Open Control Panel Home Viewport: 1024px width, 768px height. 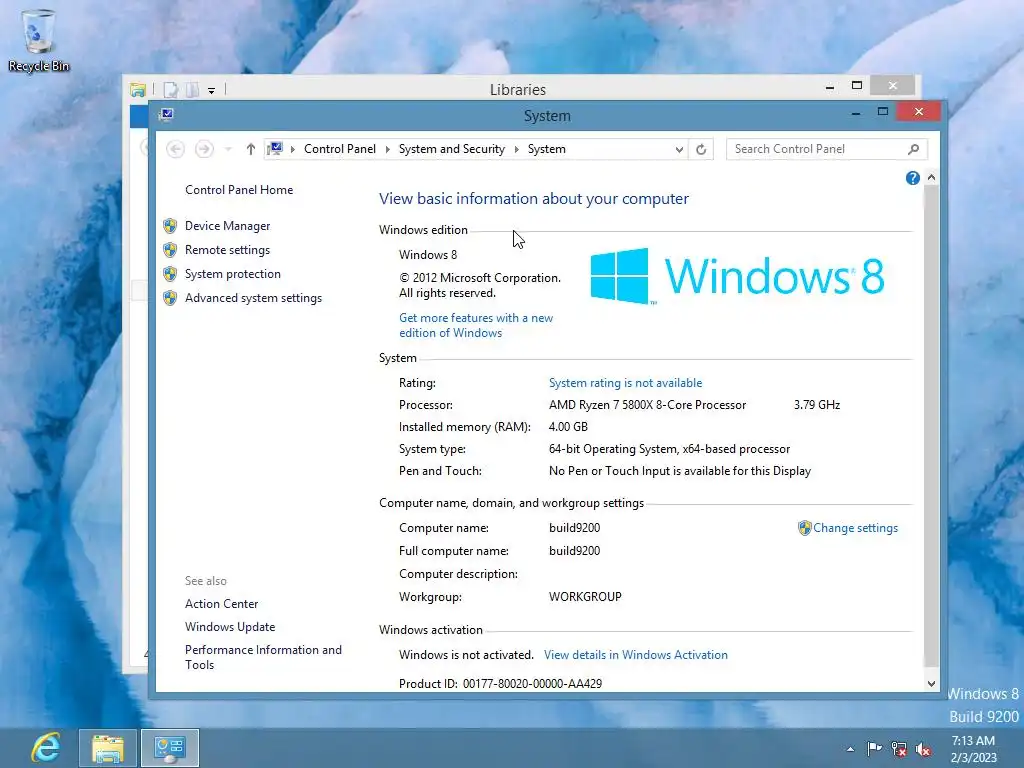pos(239,190)
